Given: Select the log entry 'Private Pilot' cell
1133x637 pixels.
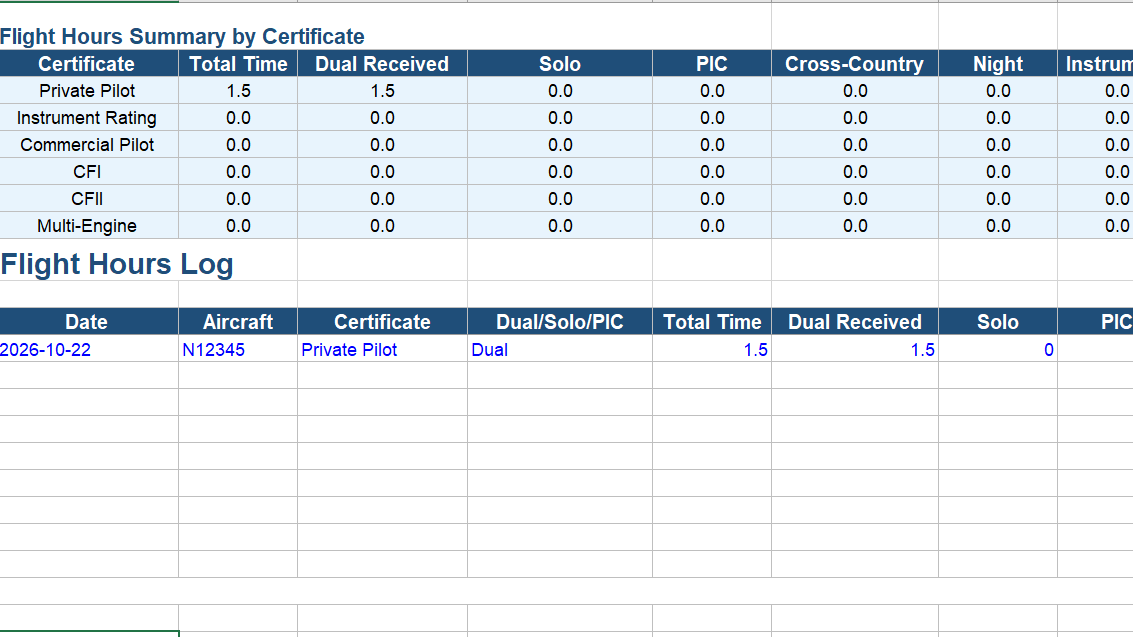Looking at the screenshot, I should tap(382, 349).
